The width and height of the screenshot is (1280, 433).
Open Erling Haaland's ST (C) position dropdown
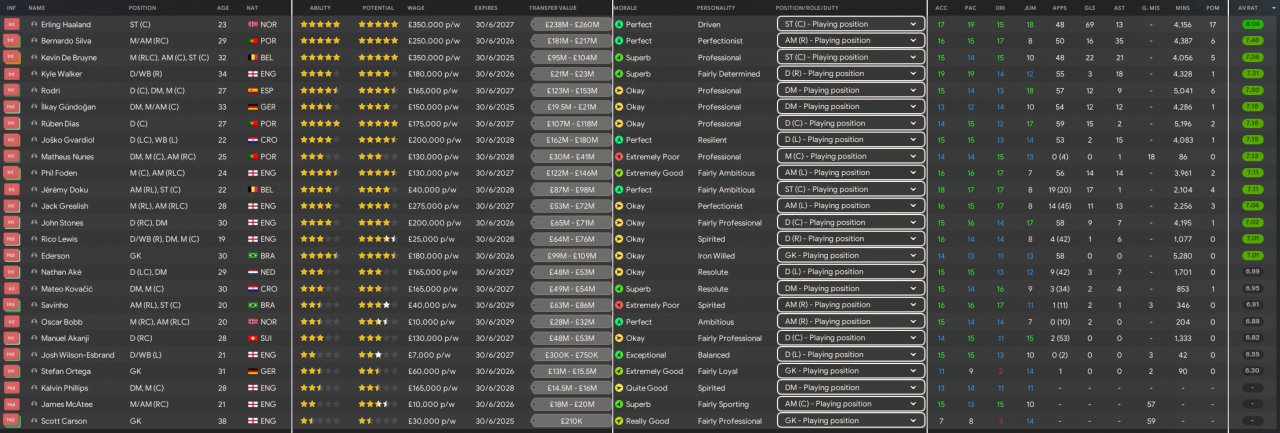pyautogui.click(x=851, y=24)
